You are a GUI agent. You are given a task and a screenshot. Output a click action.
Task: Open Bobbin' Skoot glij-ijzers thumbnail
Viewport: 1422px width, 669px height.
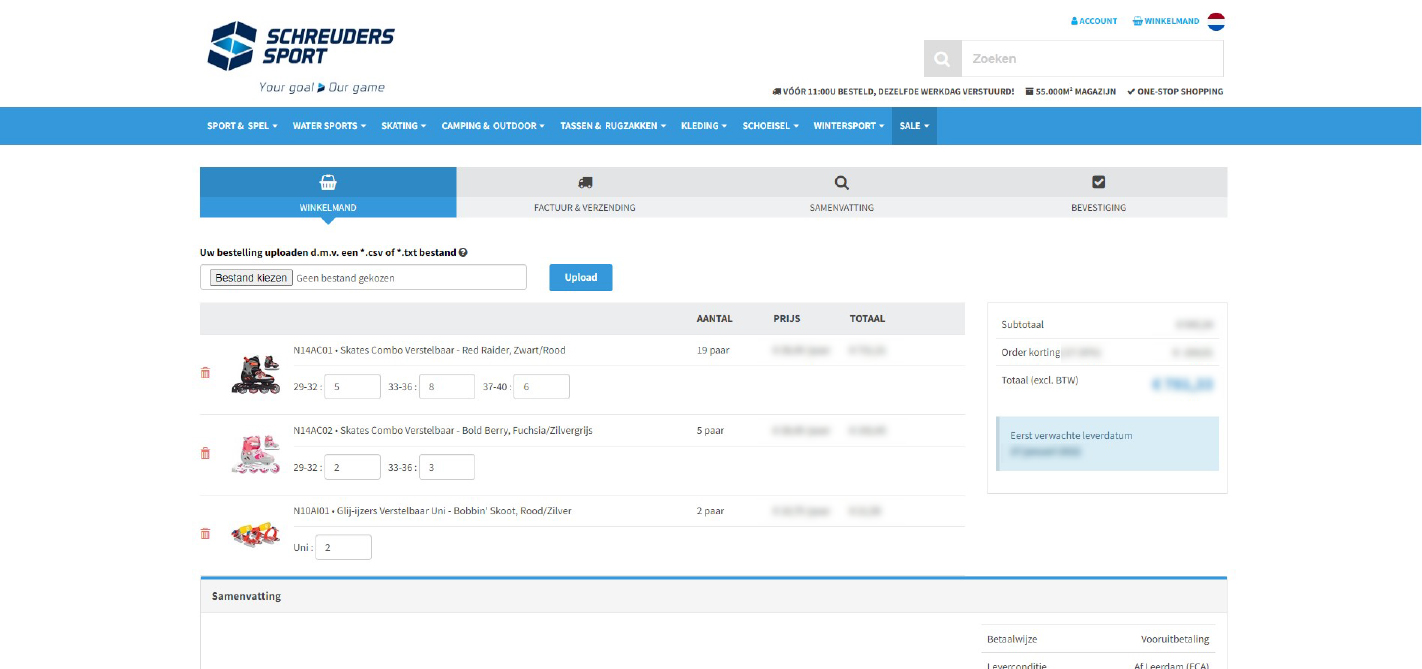[256, 534]
